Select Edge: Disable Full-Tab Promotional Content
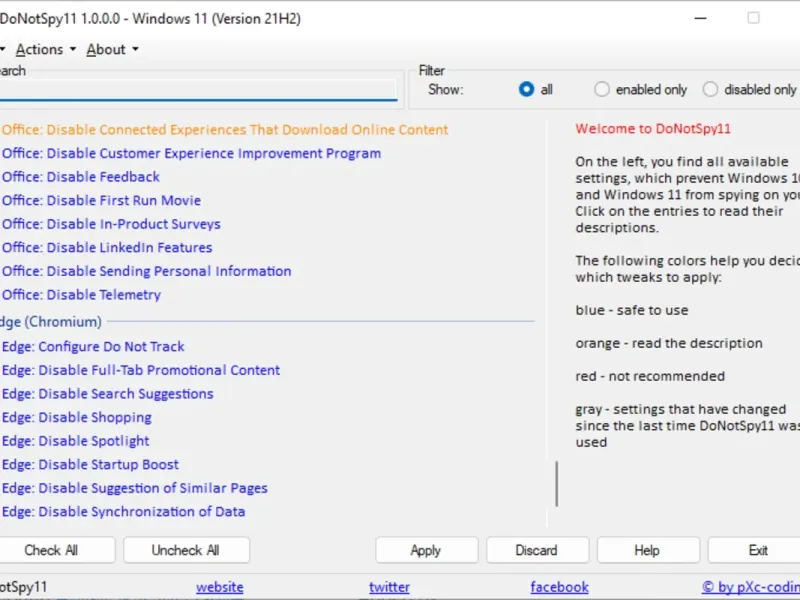The height and width of the screenshot is (600, 800). click(141, 370)
